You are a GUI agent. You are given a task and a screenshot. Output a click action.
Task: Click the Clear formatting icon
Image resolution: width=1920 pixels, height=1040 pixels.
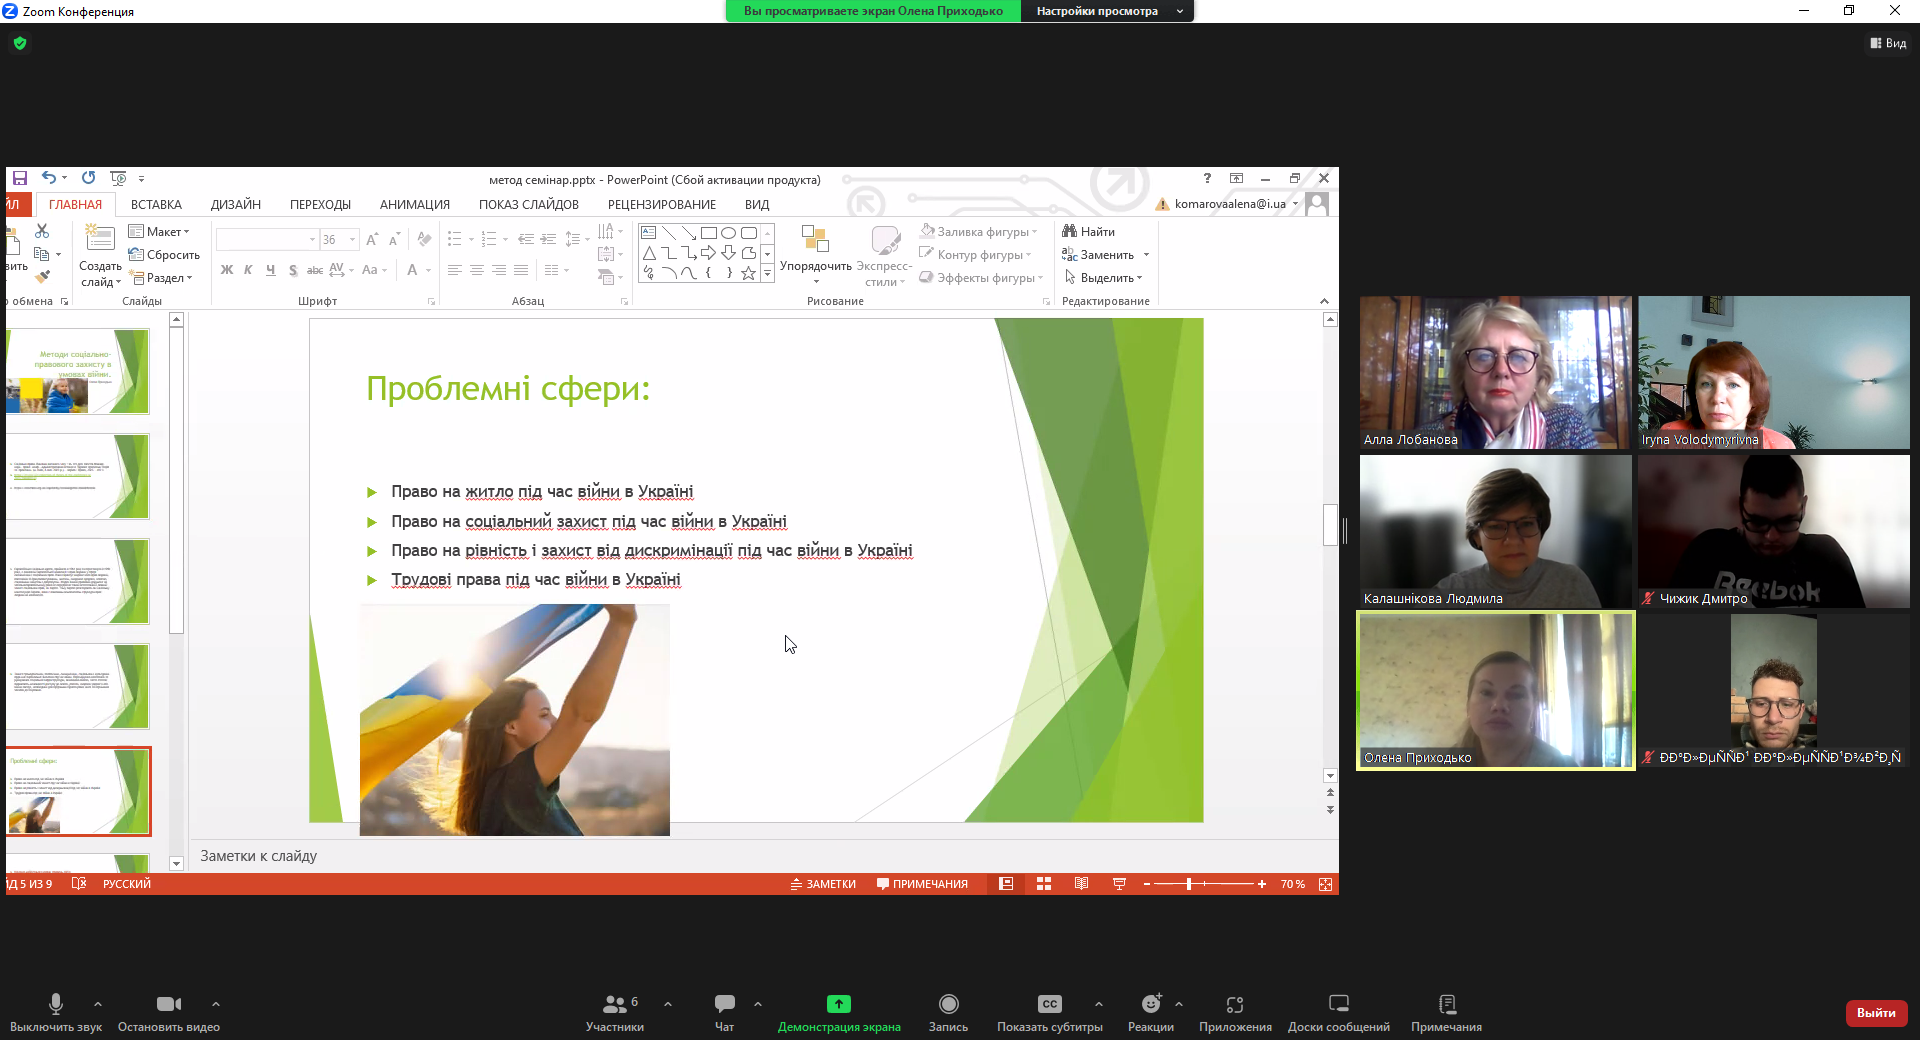click(x=424, y=240)
